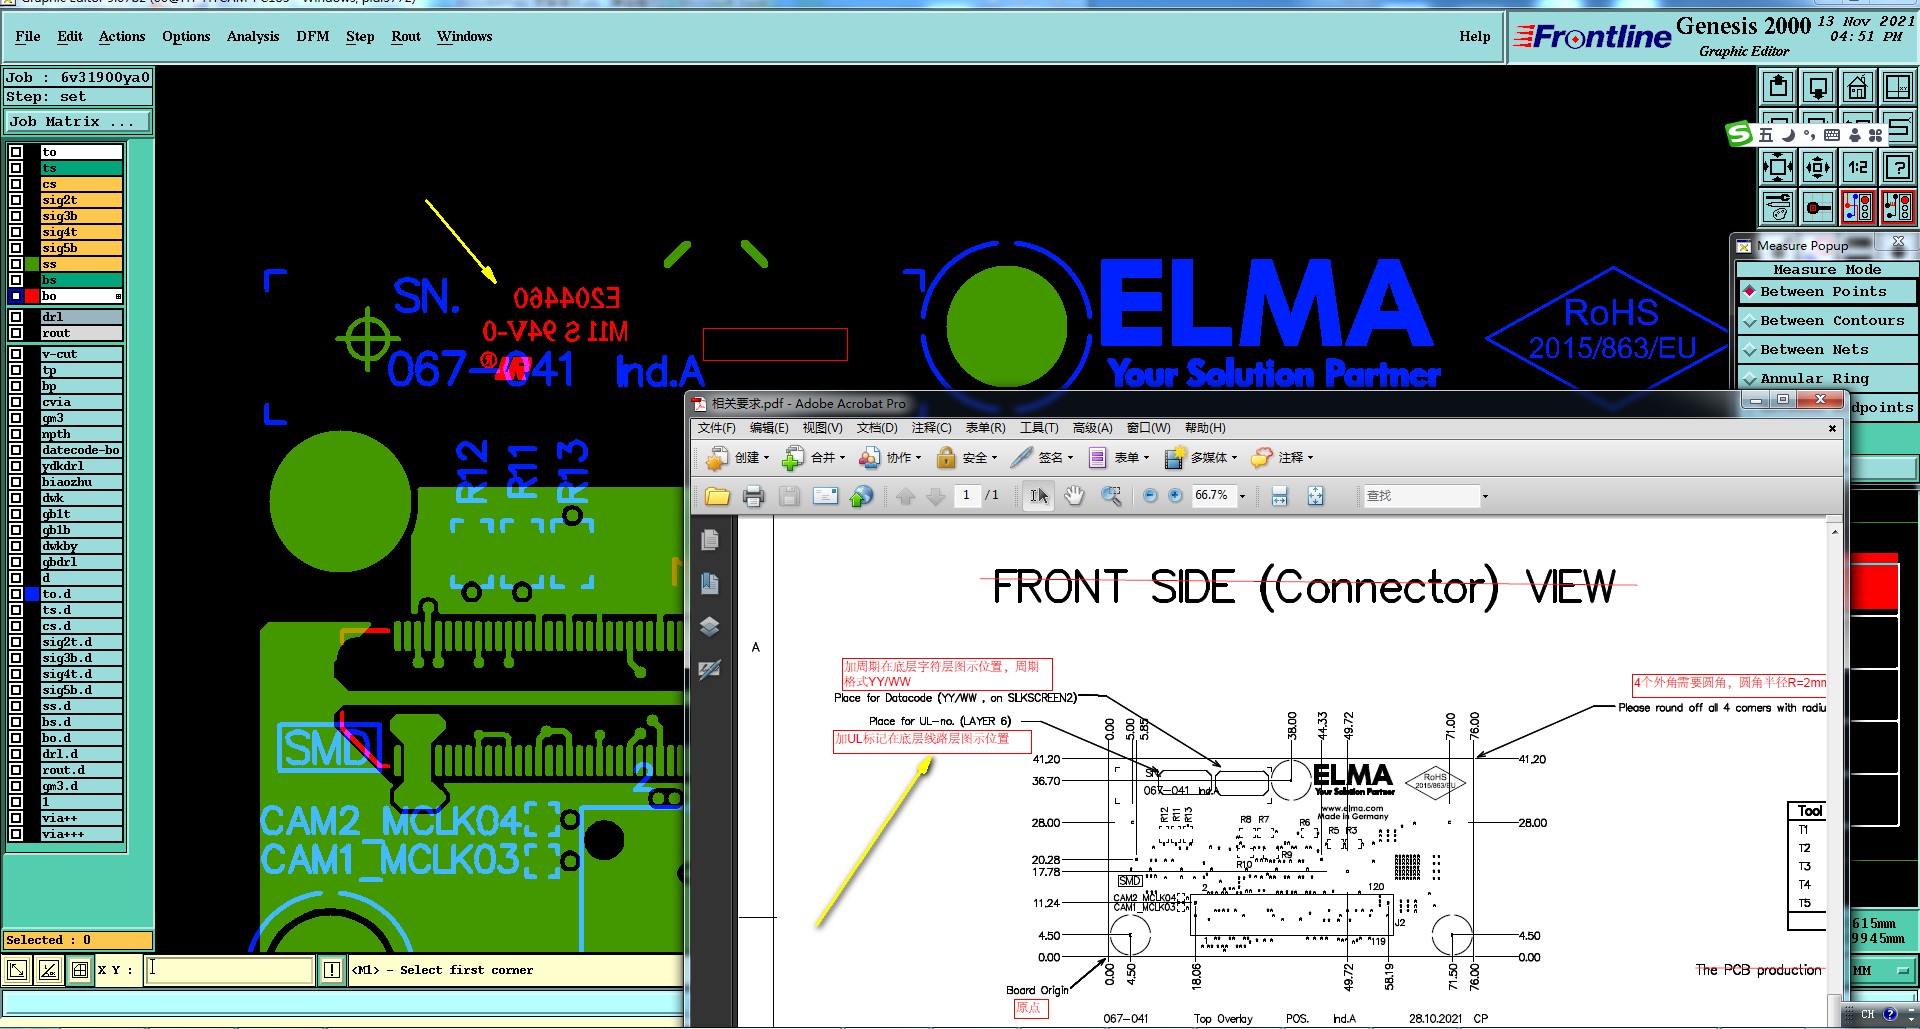This screenshot has width=1920, height=1029.
Task: Click the pan up arrow icon in Genesis
Action: (1778, 87)
